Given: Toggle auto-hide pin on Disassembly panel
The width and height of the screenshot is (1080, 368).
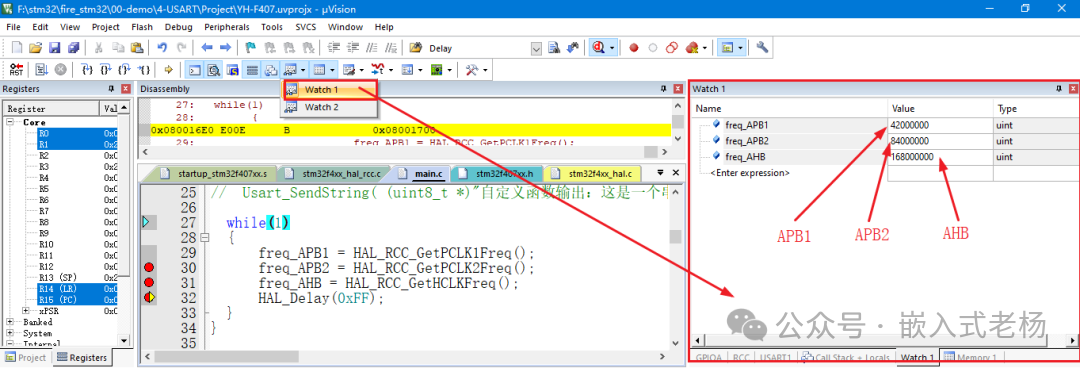Looking at the screenshot, I should click(664, 89).
